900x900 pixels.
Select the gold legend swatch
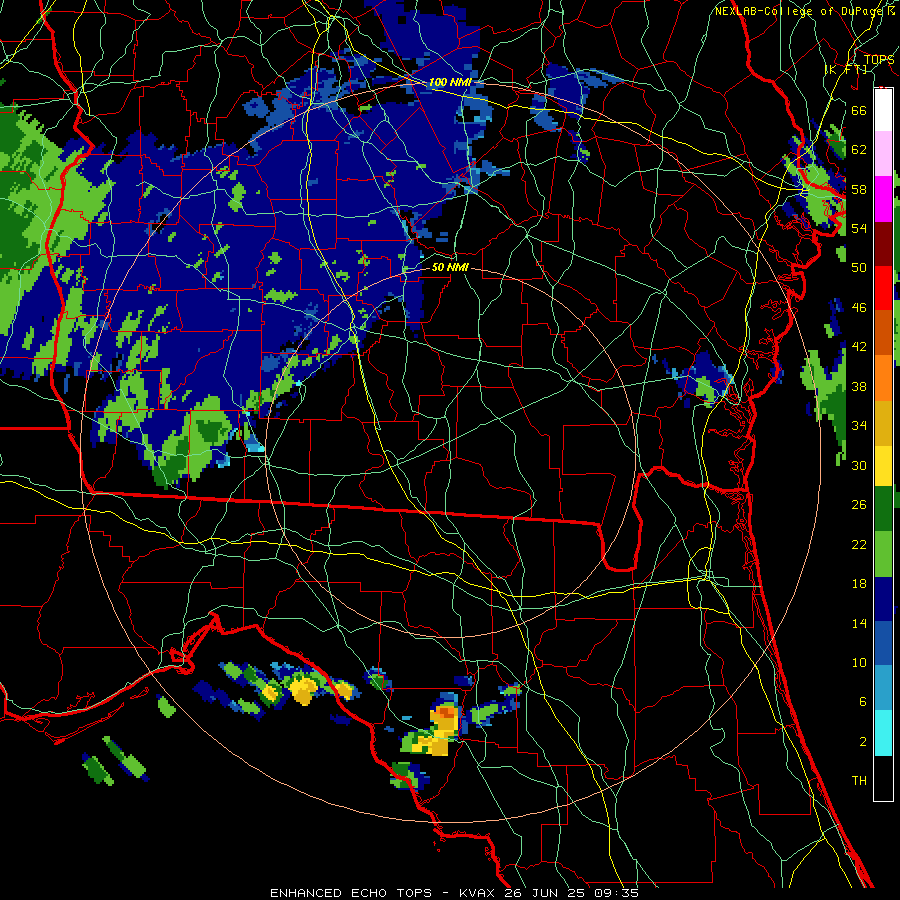(x=883, y=423)
